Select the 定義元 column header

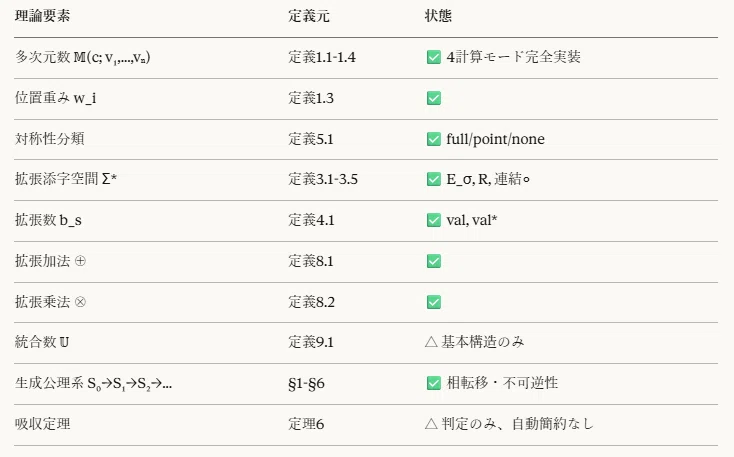(309, 16)
